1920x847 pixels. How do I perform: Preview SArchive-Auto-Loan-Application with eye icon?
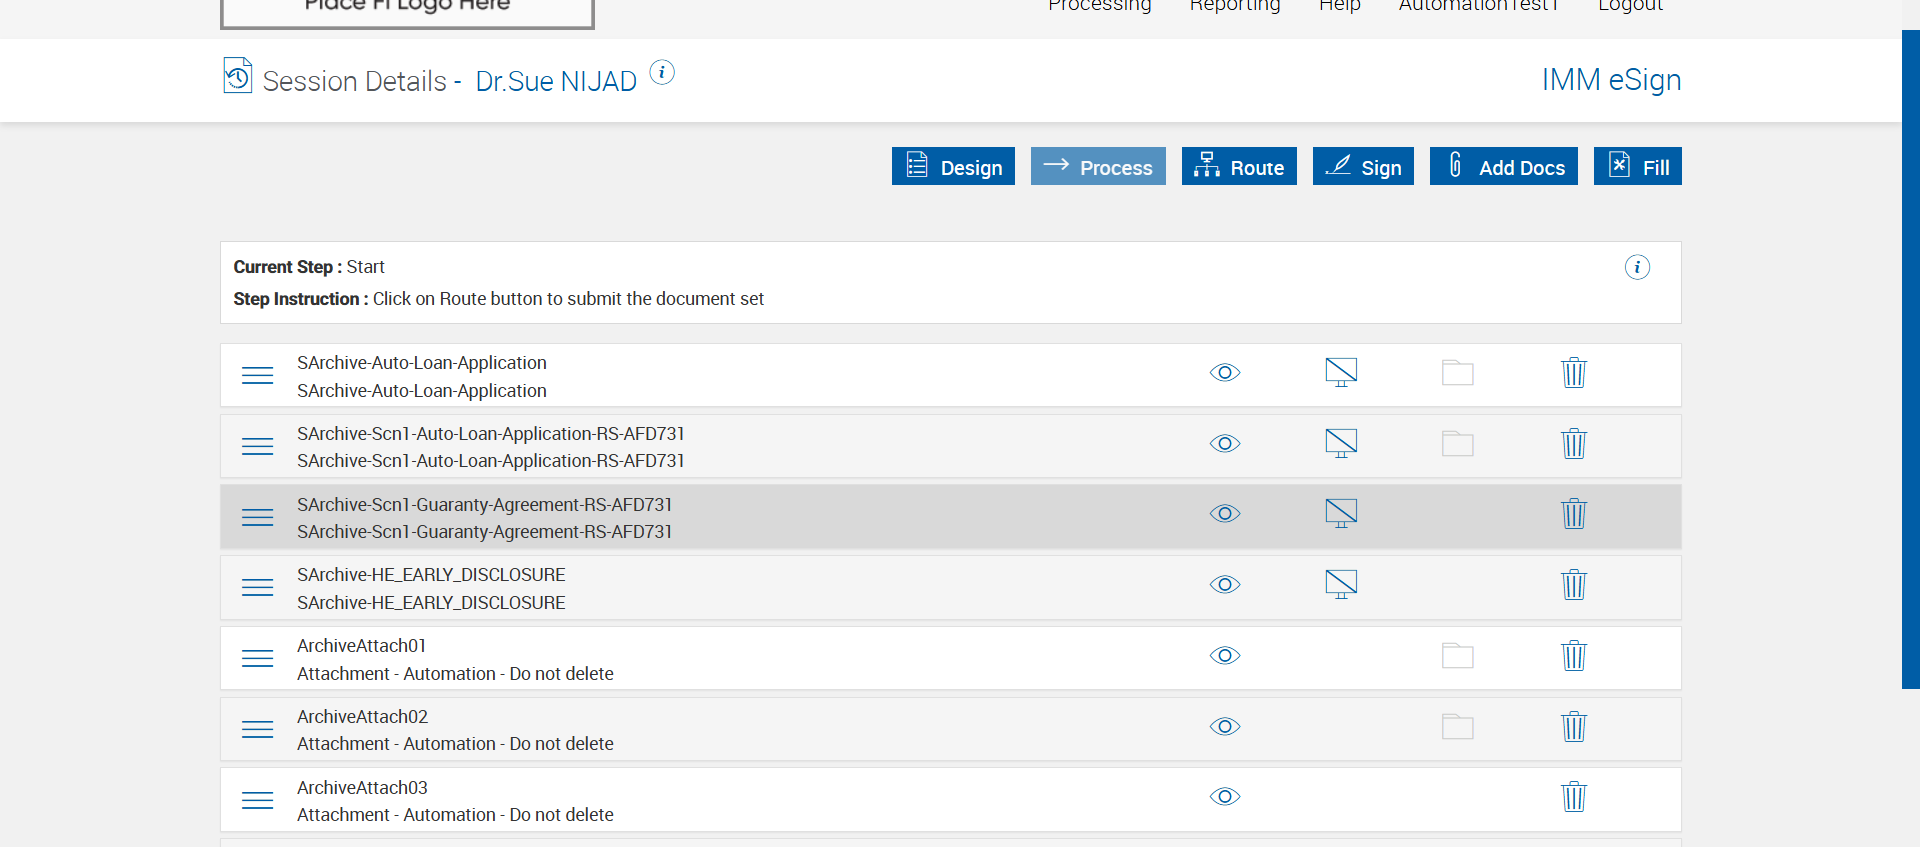point(1225,373)
